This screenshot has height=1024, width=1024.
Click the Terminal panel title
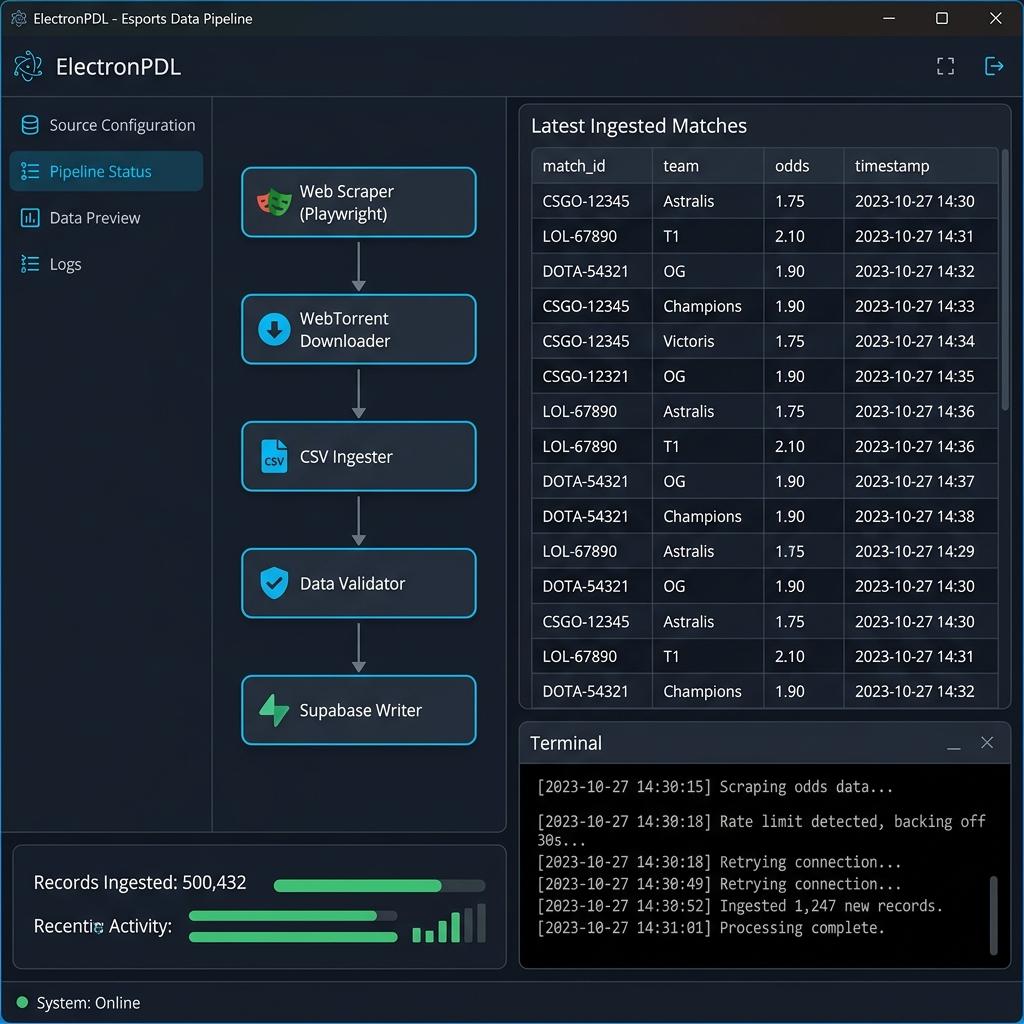(566, 743)
